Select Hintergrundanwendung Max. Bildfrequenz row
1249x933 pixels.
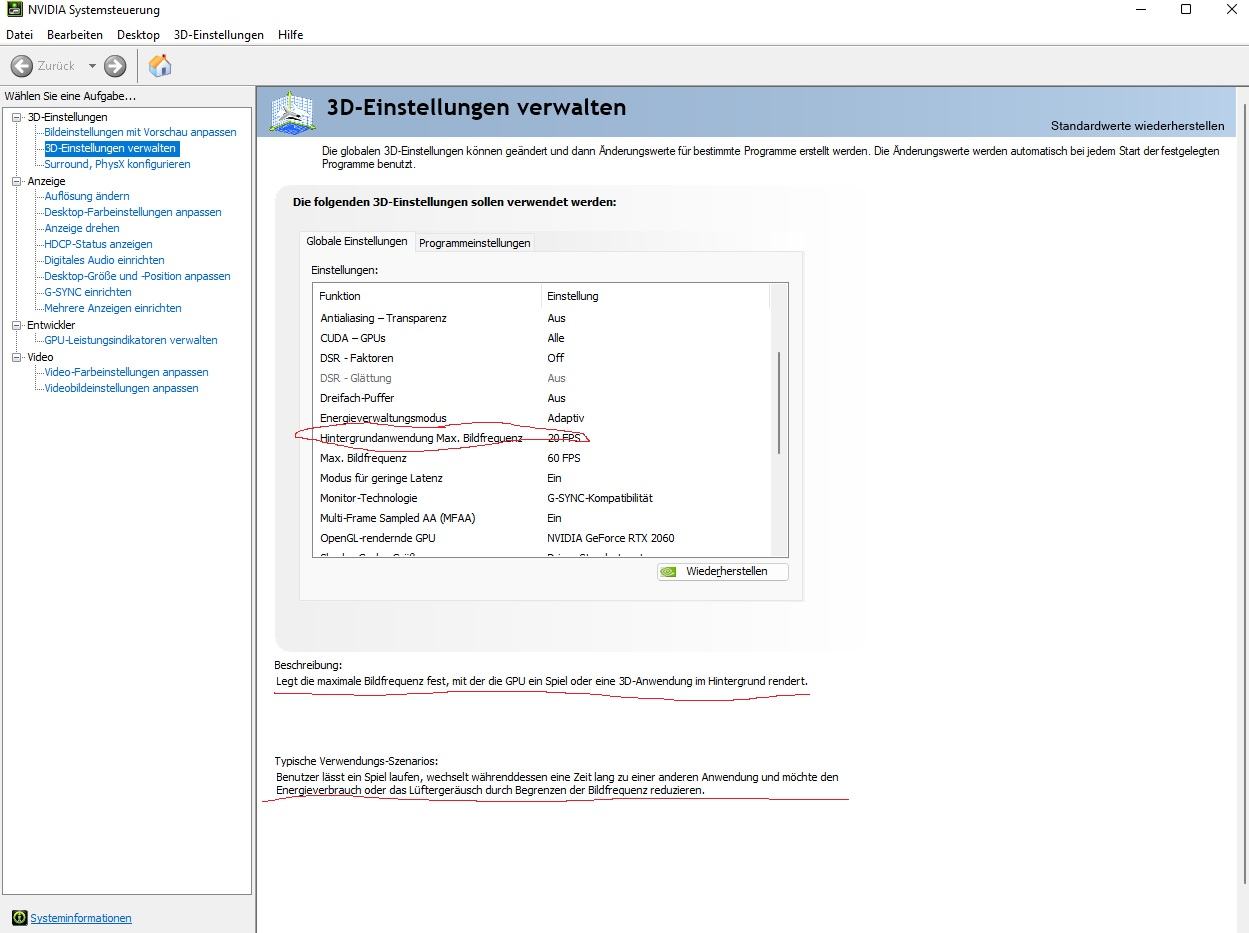coord(541,438)
